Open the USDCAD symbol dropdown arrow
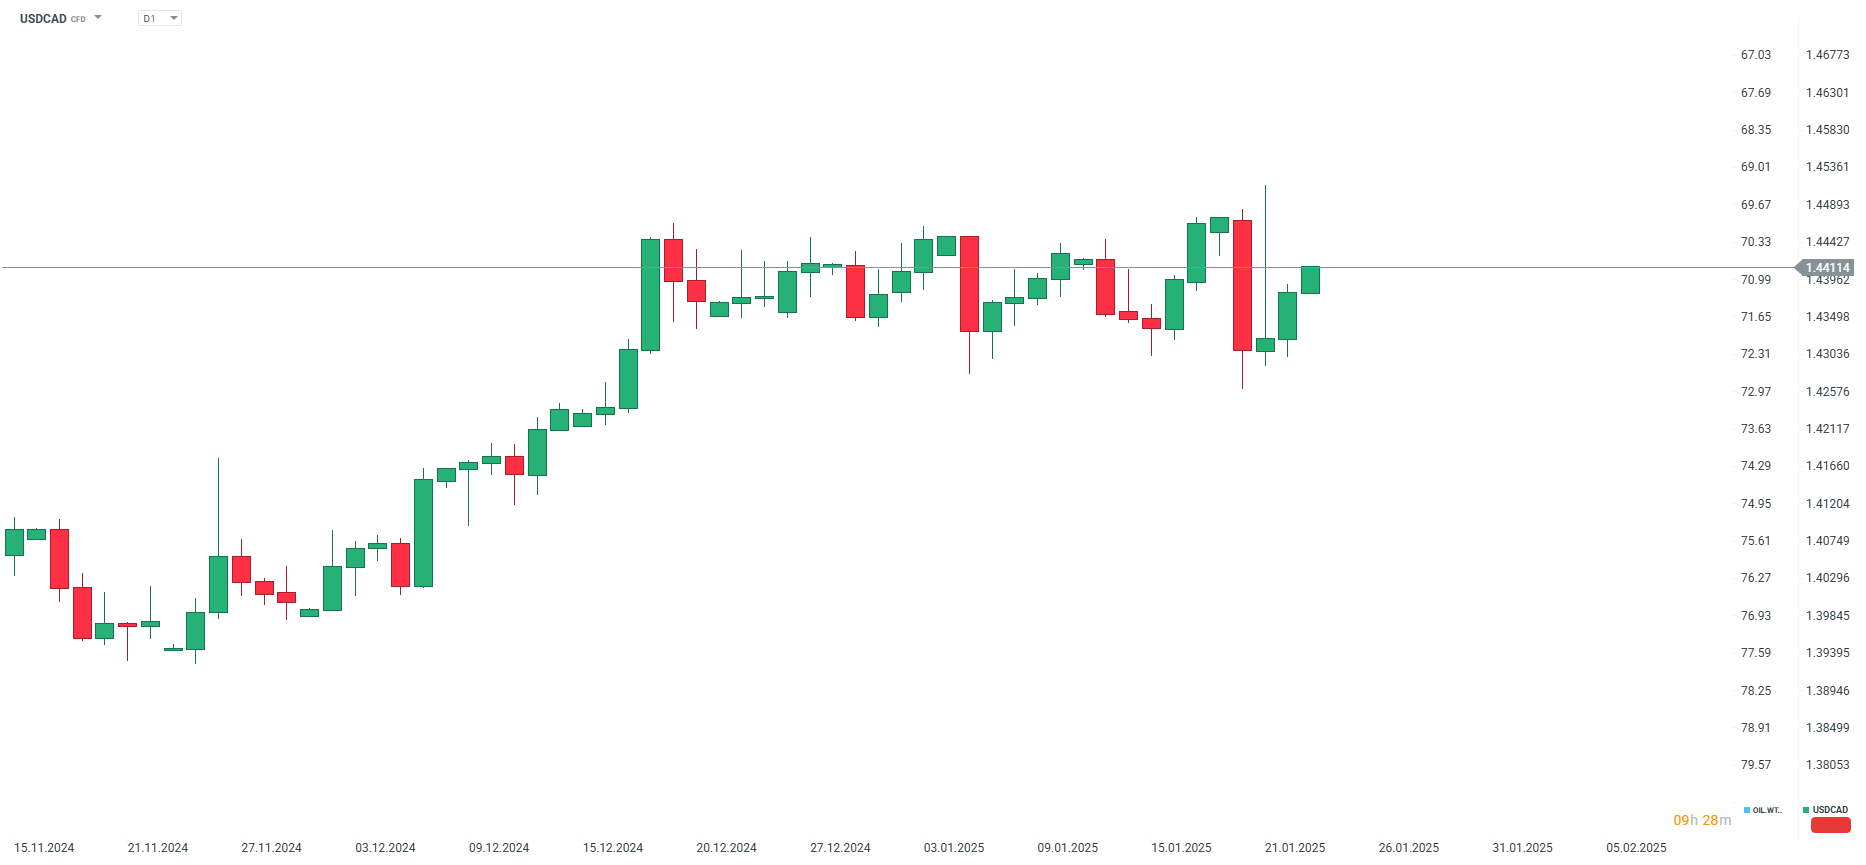Screen dimensions: 1866x865 point(98,18)
